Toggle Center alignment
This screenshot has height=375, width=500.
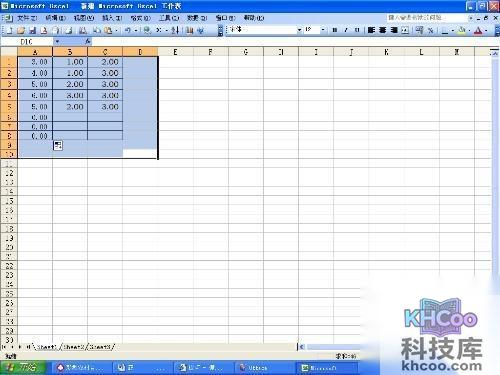tap(383, 30)
